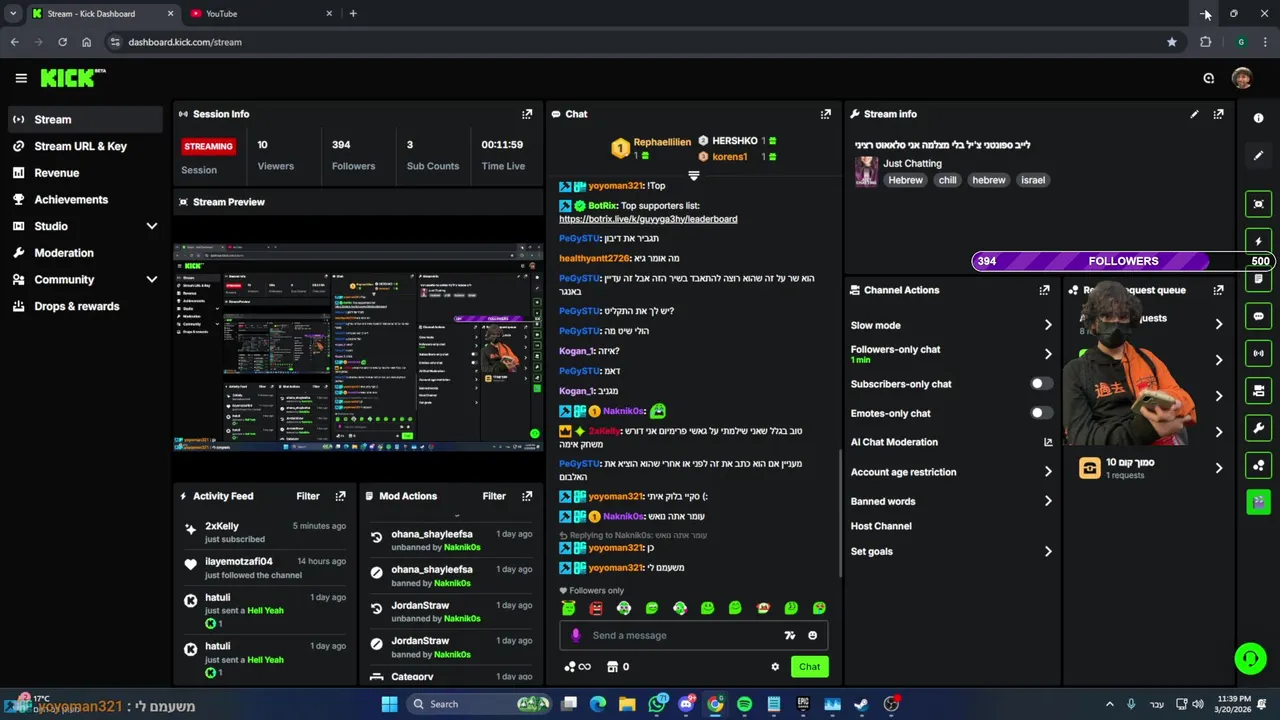Open Achievements in sidebar
Image resolution: width=1280 pixels, height=720 pixels.
85,199
